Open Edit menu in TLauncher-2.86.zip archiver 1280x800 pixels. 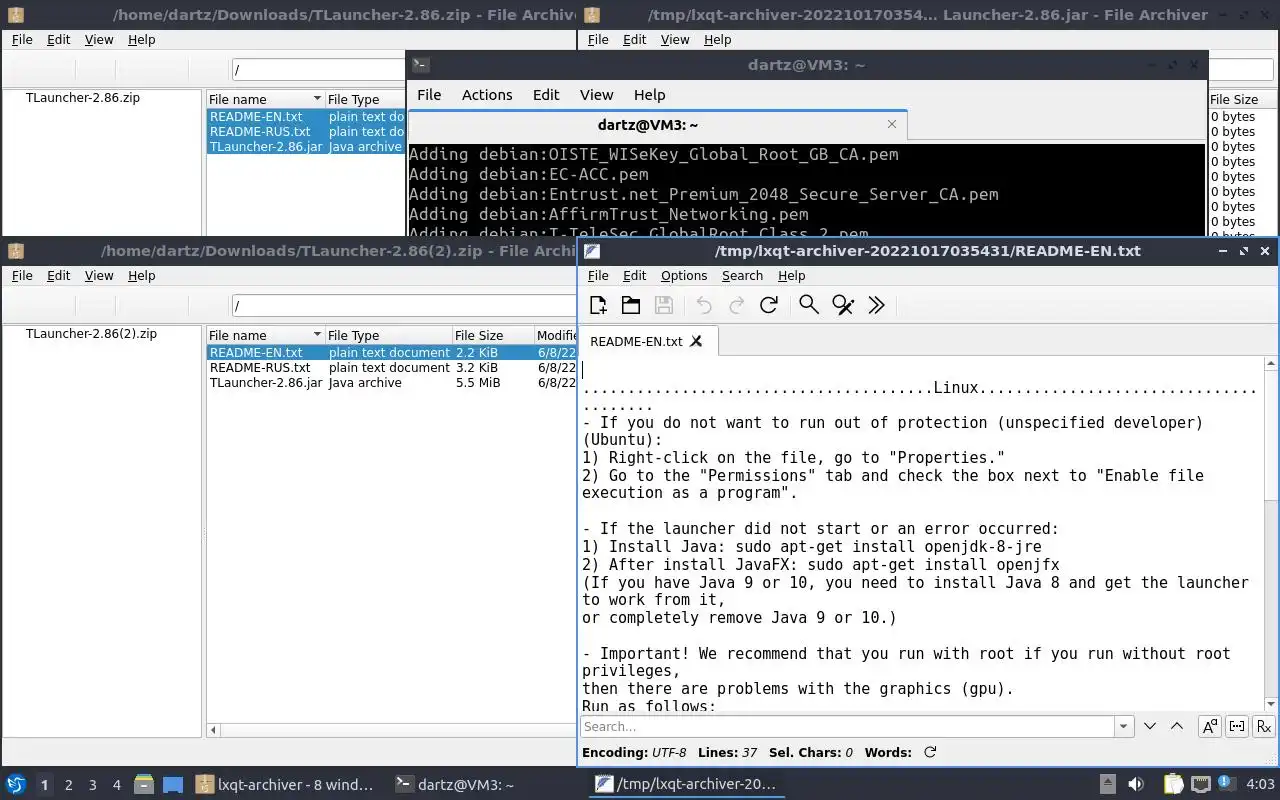59,40
